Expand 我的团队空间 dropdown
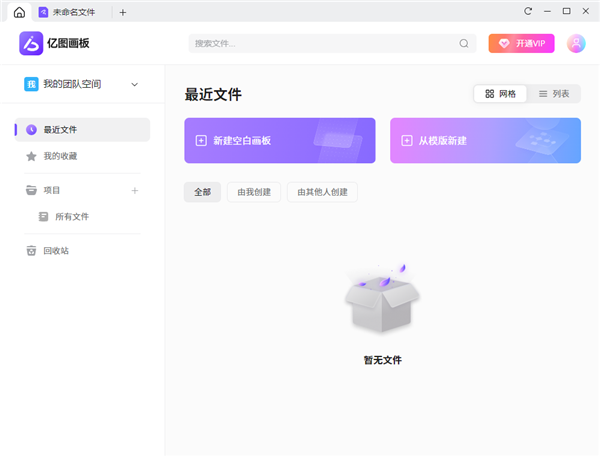The image size is (600, 457). (x=134, y=85)
